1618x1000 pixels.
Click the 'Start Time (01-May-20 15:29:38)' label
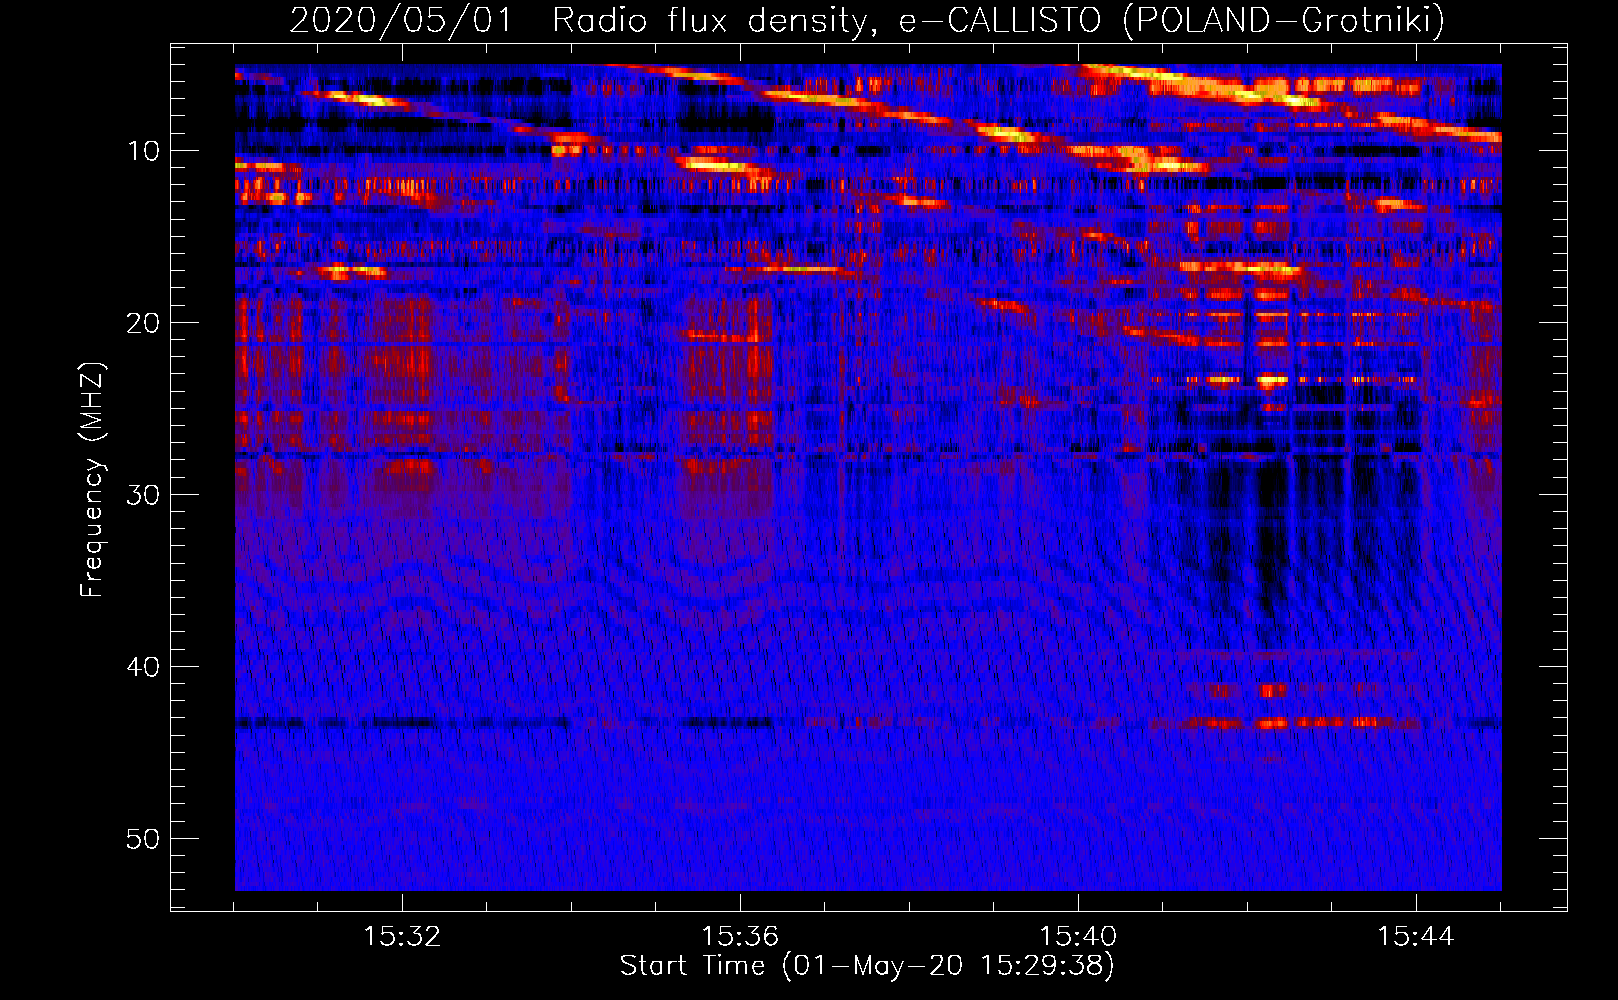tap(867, 966)
